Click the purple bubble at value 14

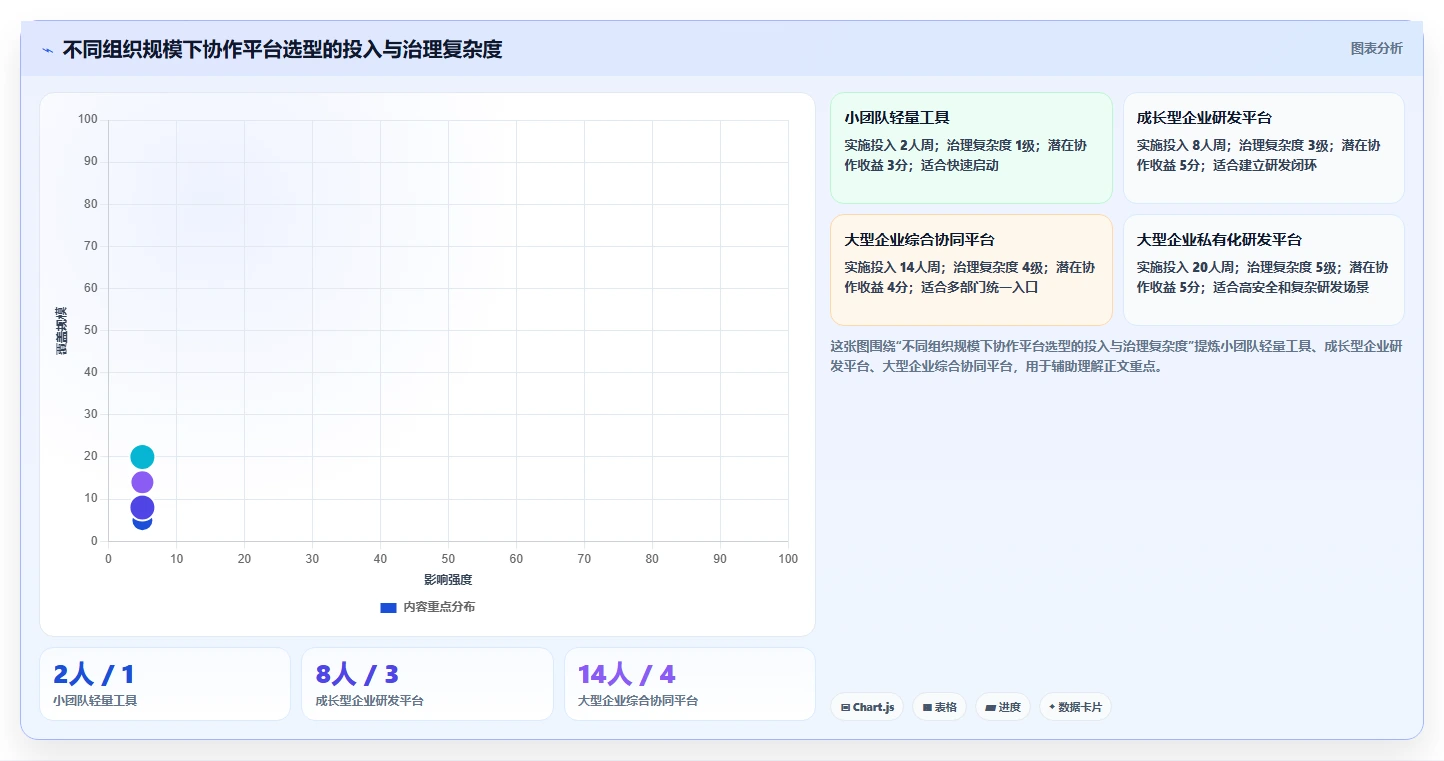142,482
